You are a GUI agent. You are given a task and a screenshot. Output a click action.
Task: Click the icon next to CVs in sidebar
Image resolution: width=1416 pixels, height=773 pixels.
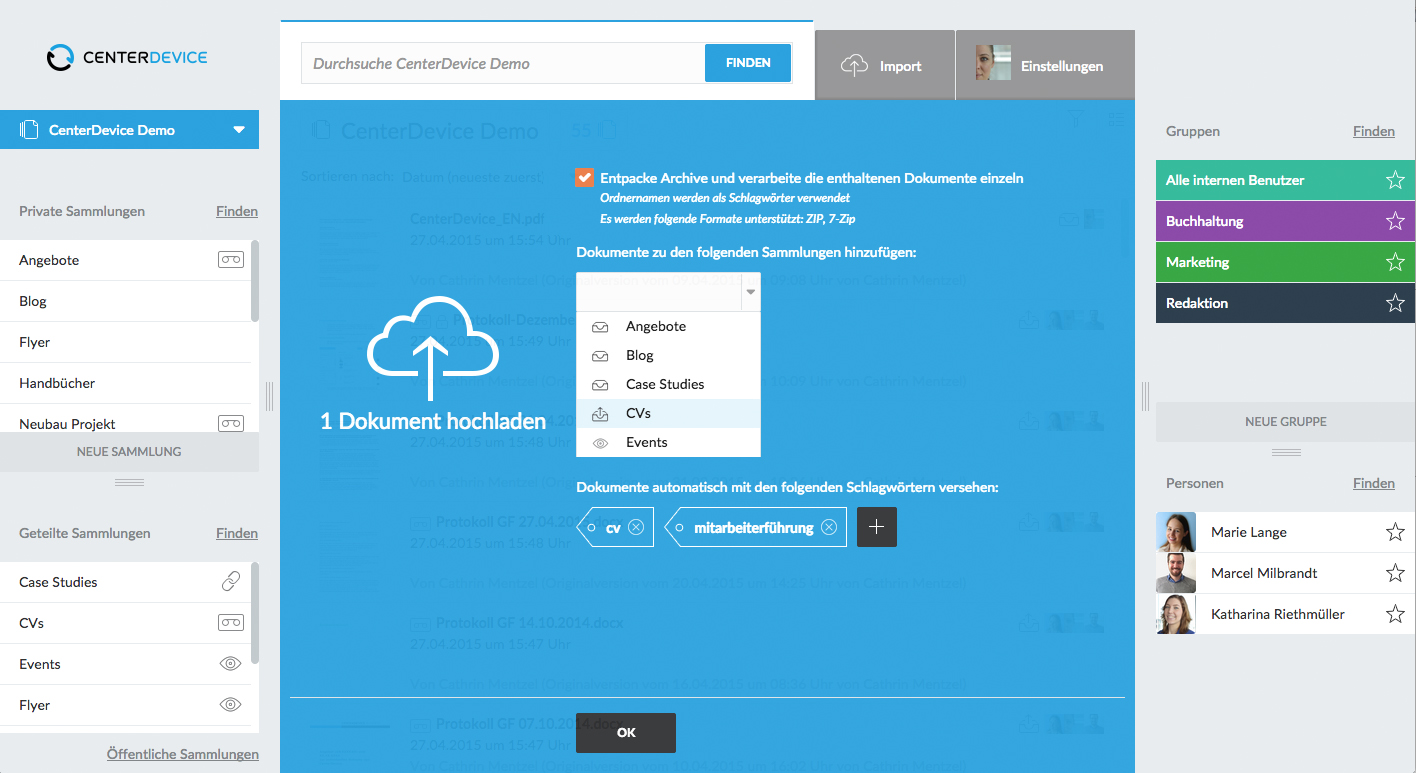[x=231, y=623]
